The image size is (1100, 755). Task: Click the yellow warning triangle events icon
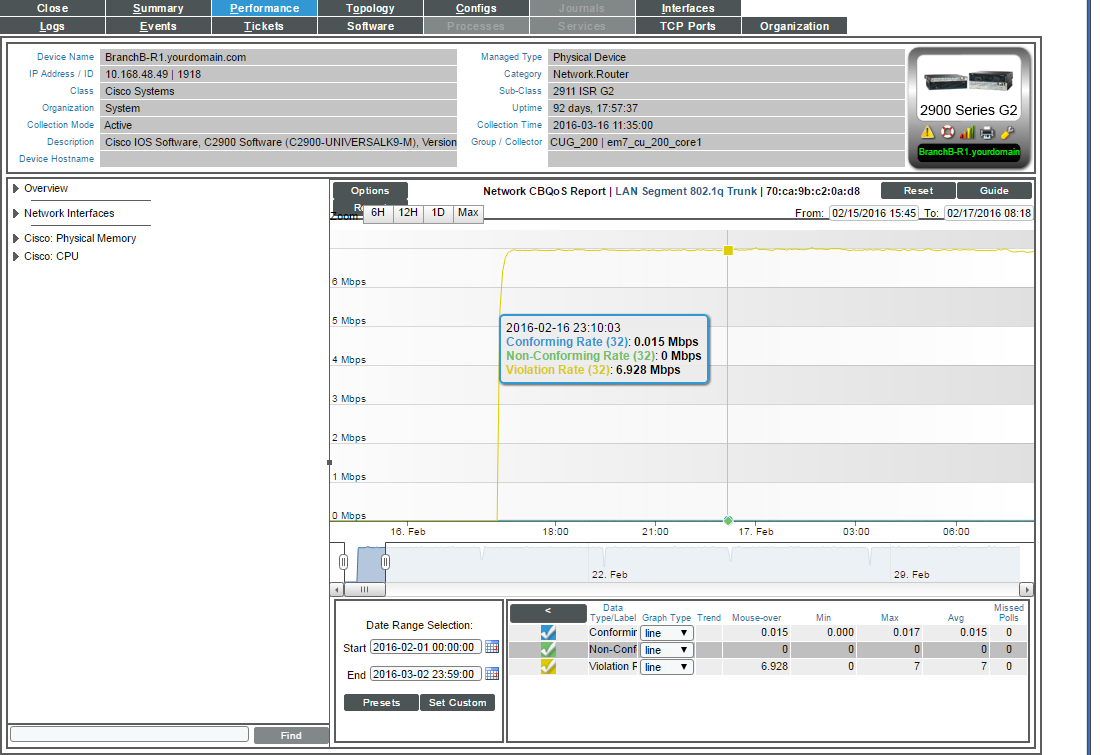click(x=928, y=133)
